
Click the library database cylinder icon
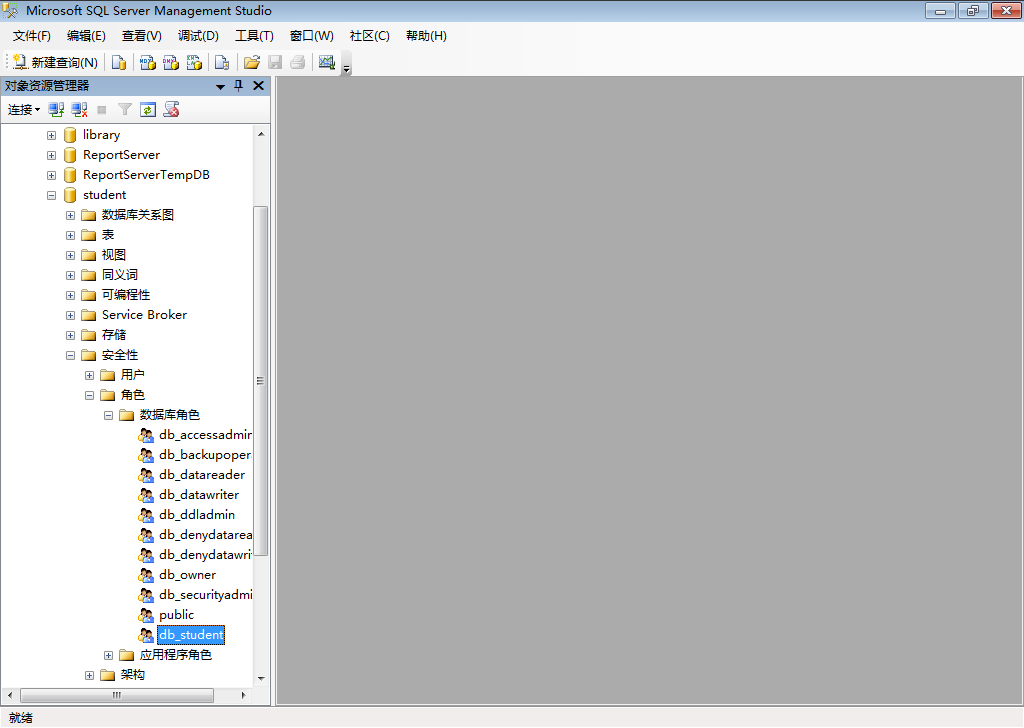[70, 135]
